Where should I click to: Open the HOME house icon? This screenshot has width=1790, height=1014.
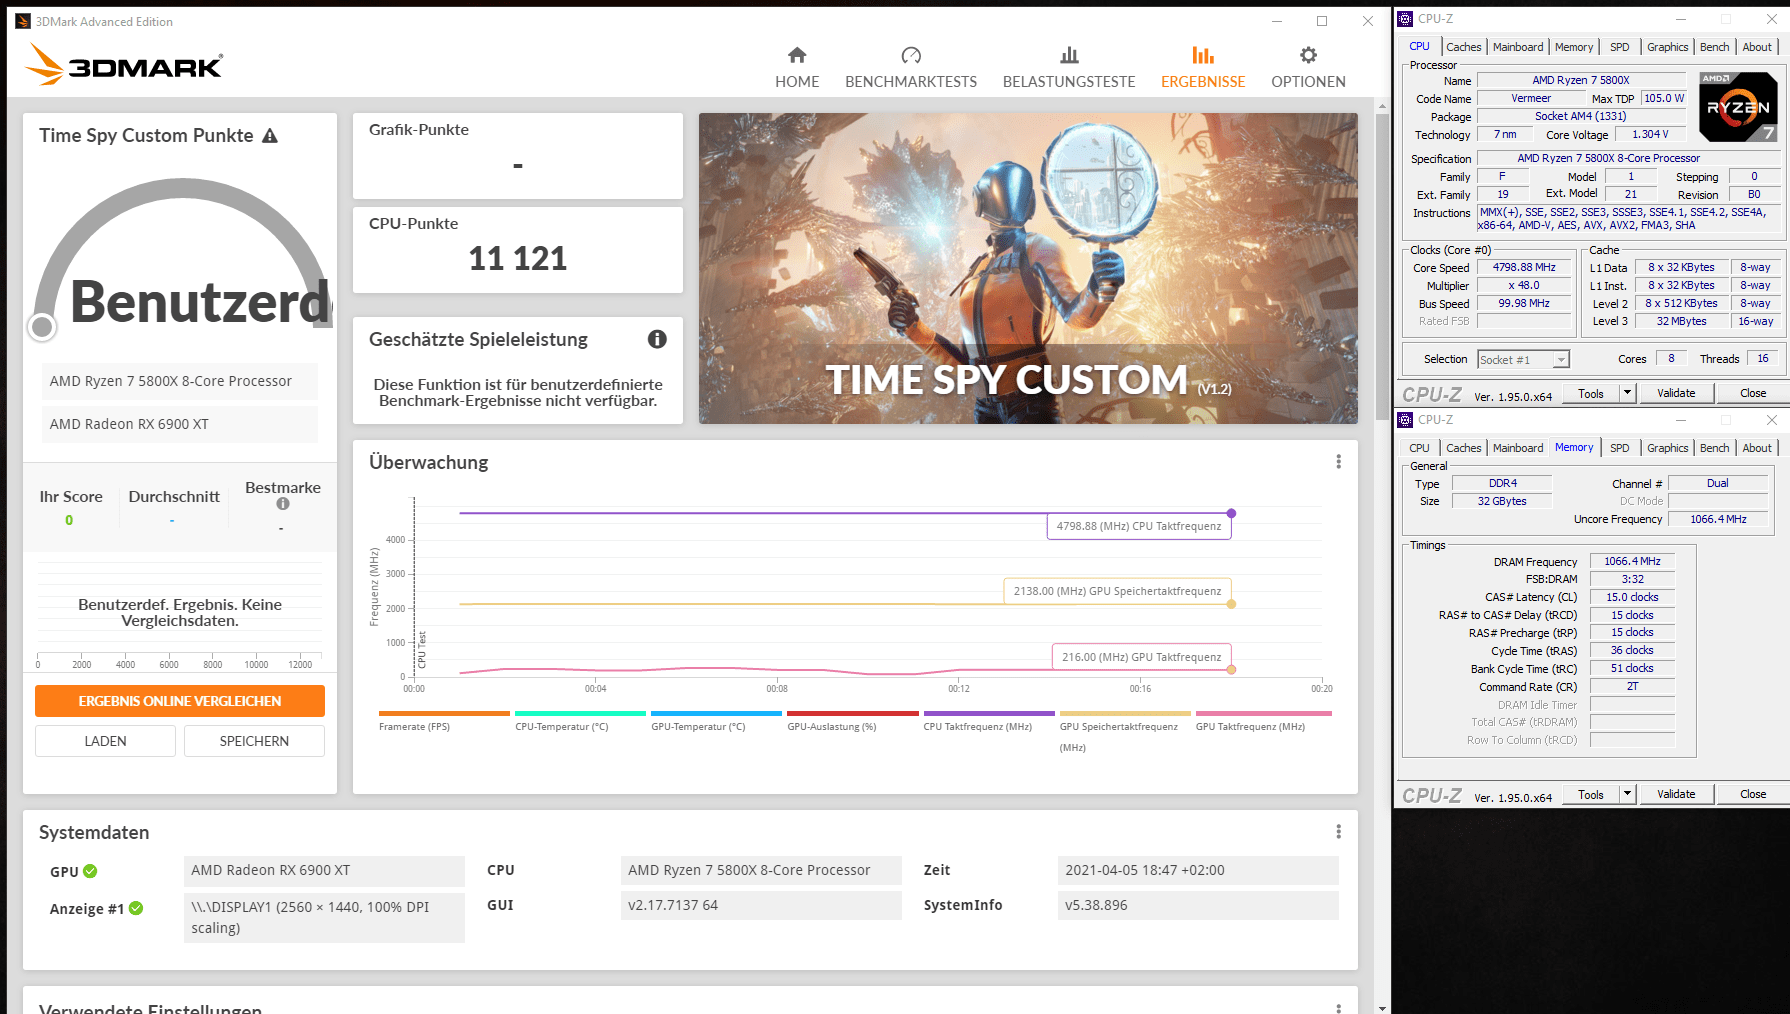pos(797,55)
